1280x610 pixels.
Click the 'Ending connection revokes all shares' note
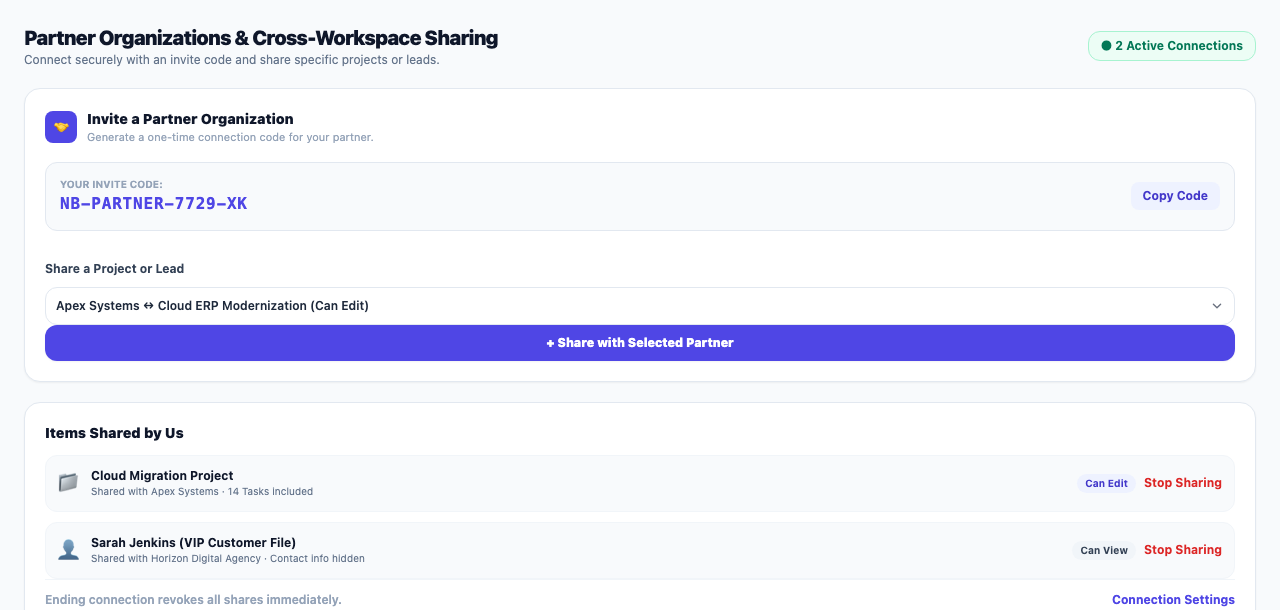[193, 600]
